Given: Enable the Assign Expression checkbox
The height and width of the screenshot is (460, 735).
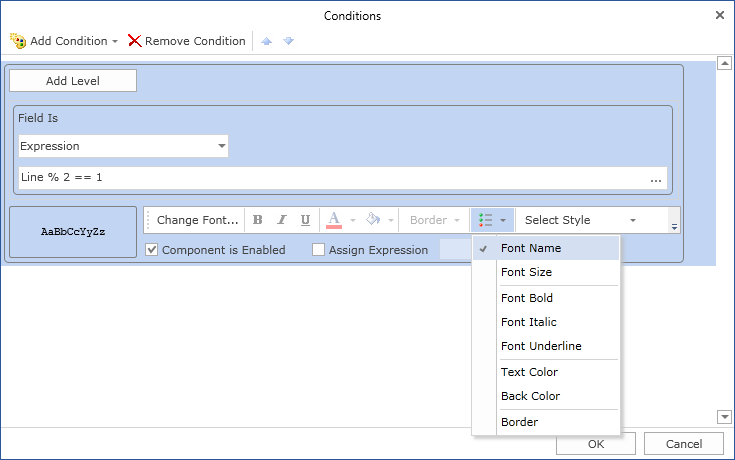Looking at the screenshot, I should 319,250.
